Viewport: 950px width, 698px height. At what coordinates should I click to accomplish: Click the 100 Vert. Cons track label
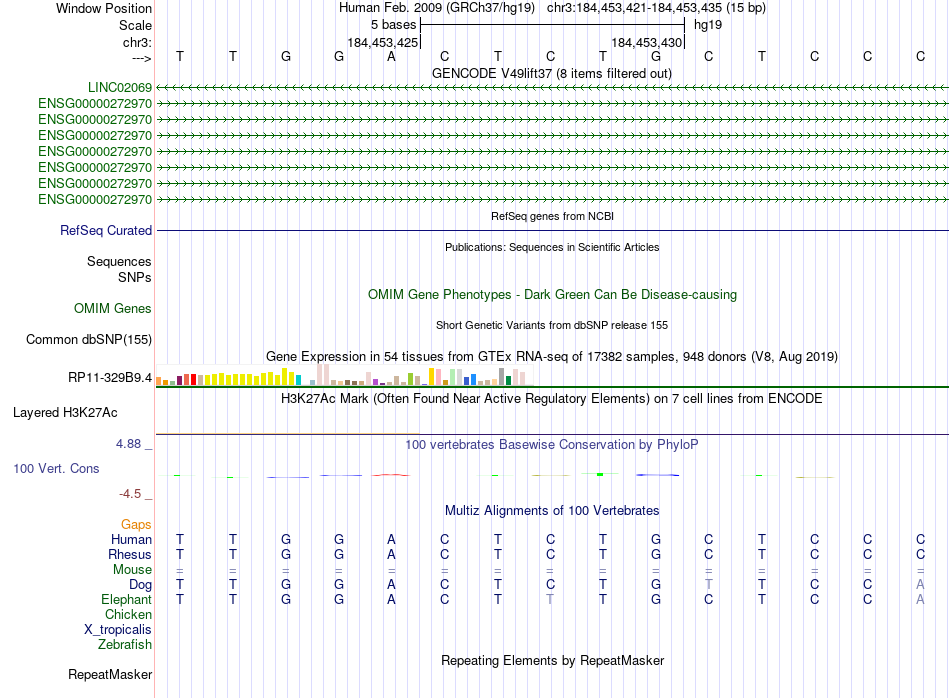(x=56, y=468)
